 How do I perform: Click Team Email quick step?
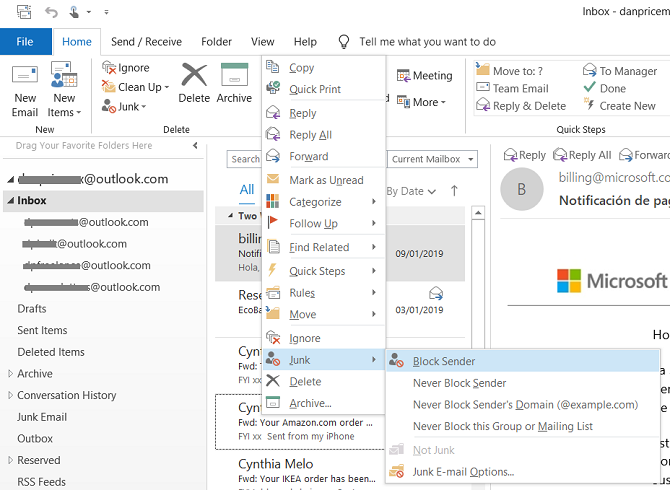pyautogui.click(x=512, y=88)
